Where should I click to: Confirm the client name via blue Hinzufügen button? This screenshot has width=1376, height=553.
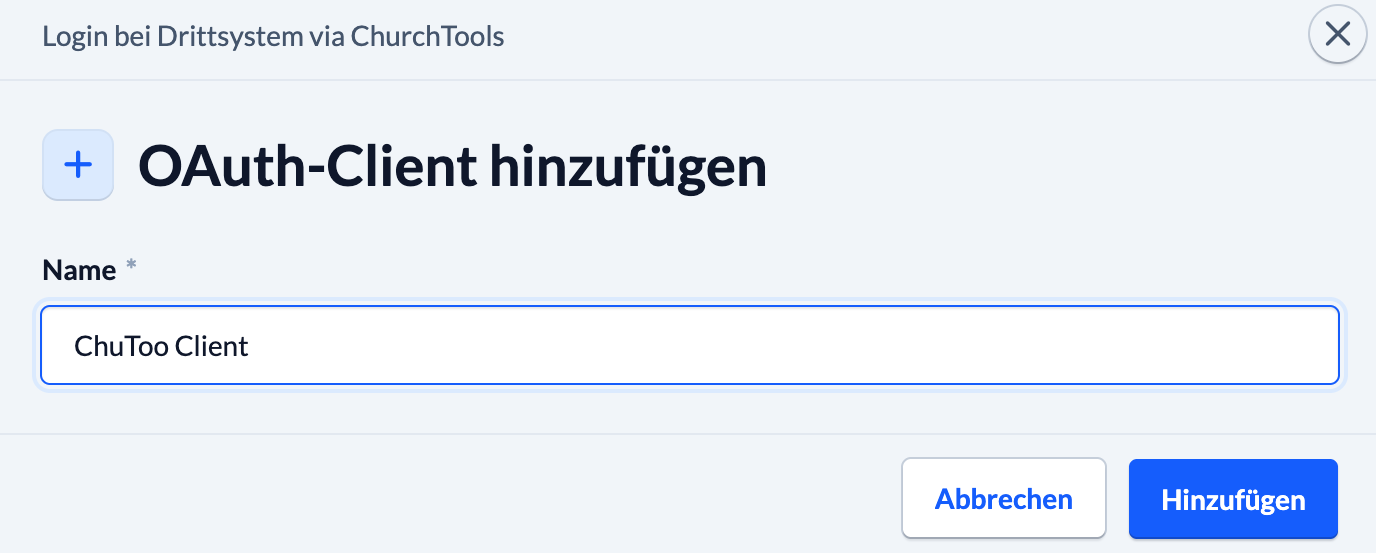click(1233, 499)
